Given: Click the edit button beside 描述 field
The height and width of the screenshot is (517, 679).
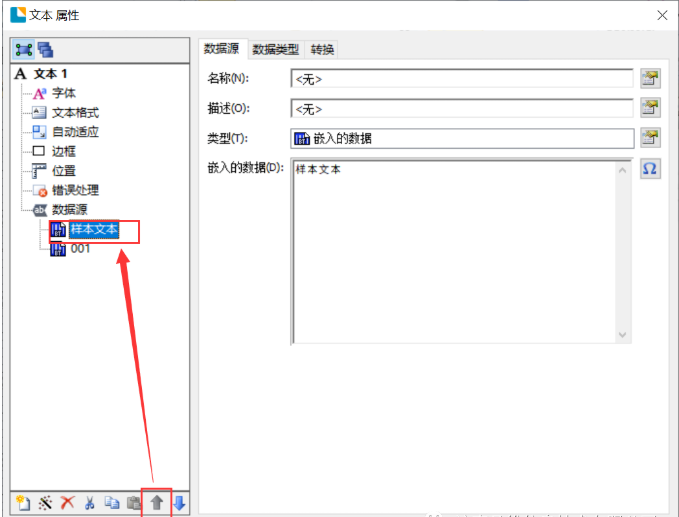Looking at the screenshot, I should coord(650,108).
